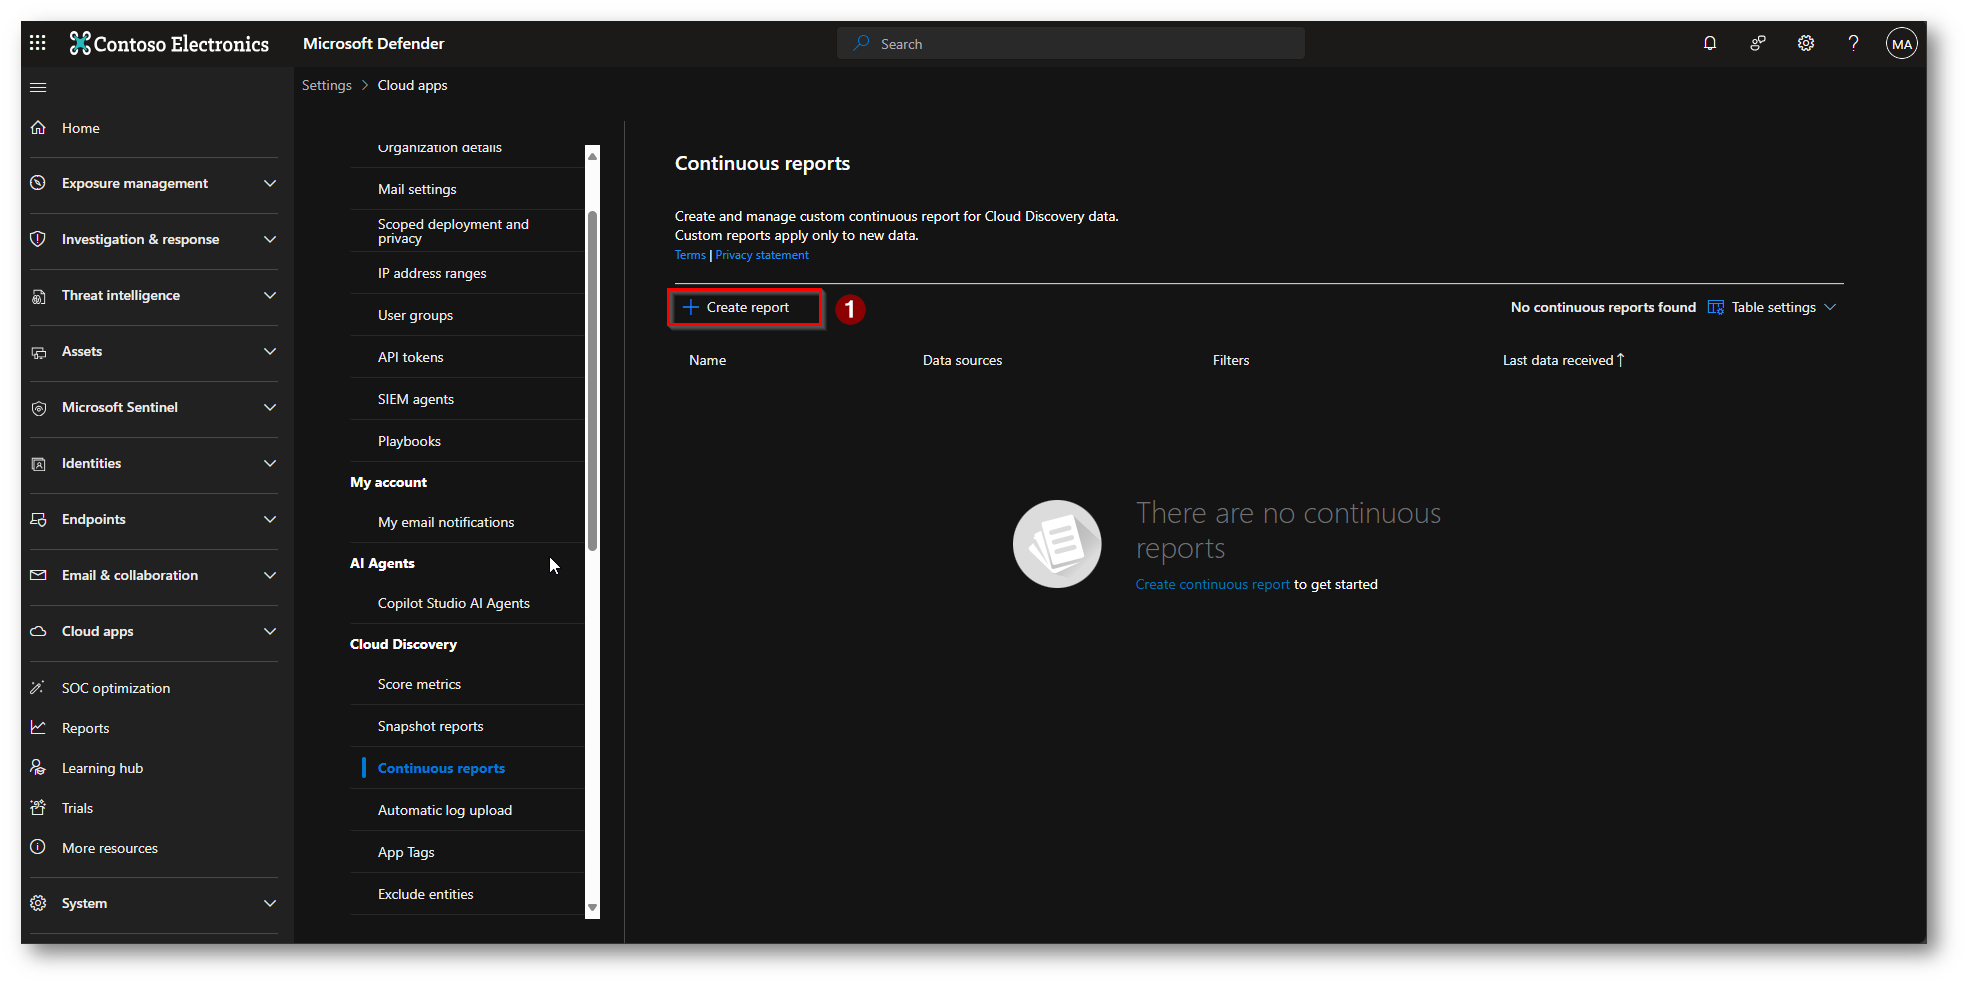Expand the Cloud apps navigation group

[269, 631]
